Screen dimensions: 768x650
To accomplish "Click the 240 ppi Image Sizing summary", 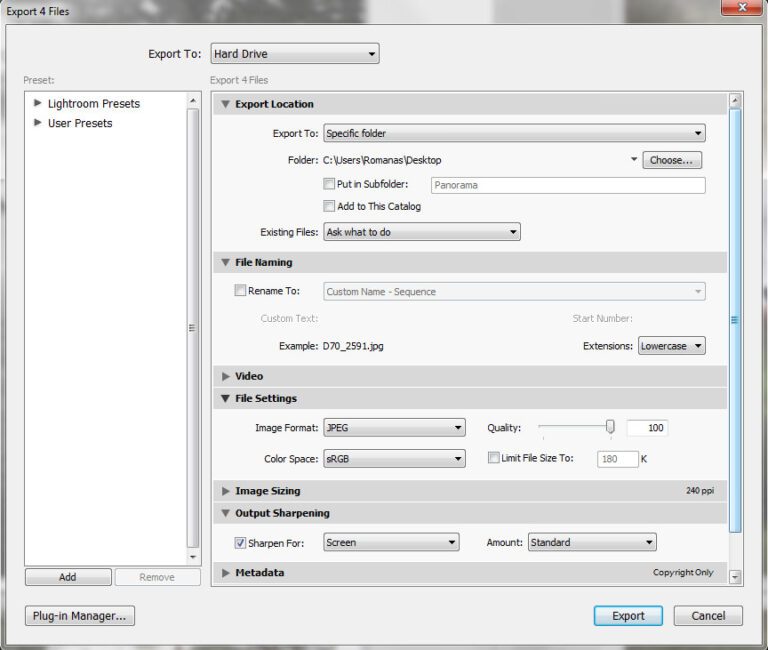I will coord(700,490).
